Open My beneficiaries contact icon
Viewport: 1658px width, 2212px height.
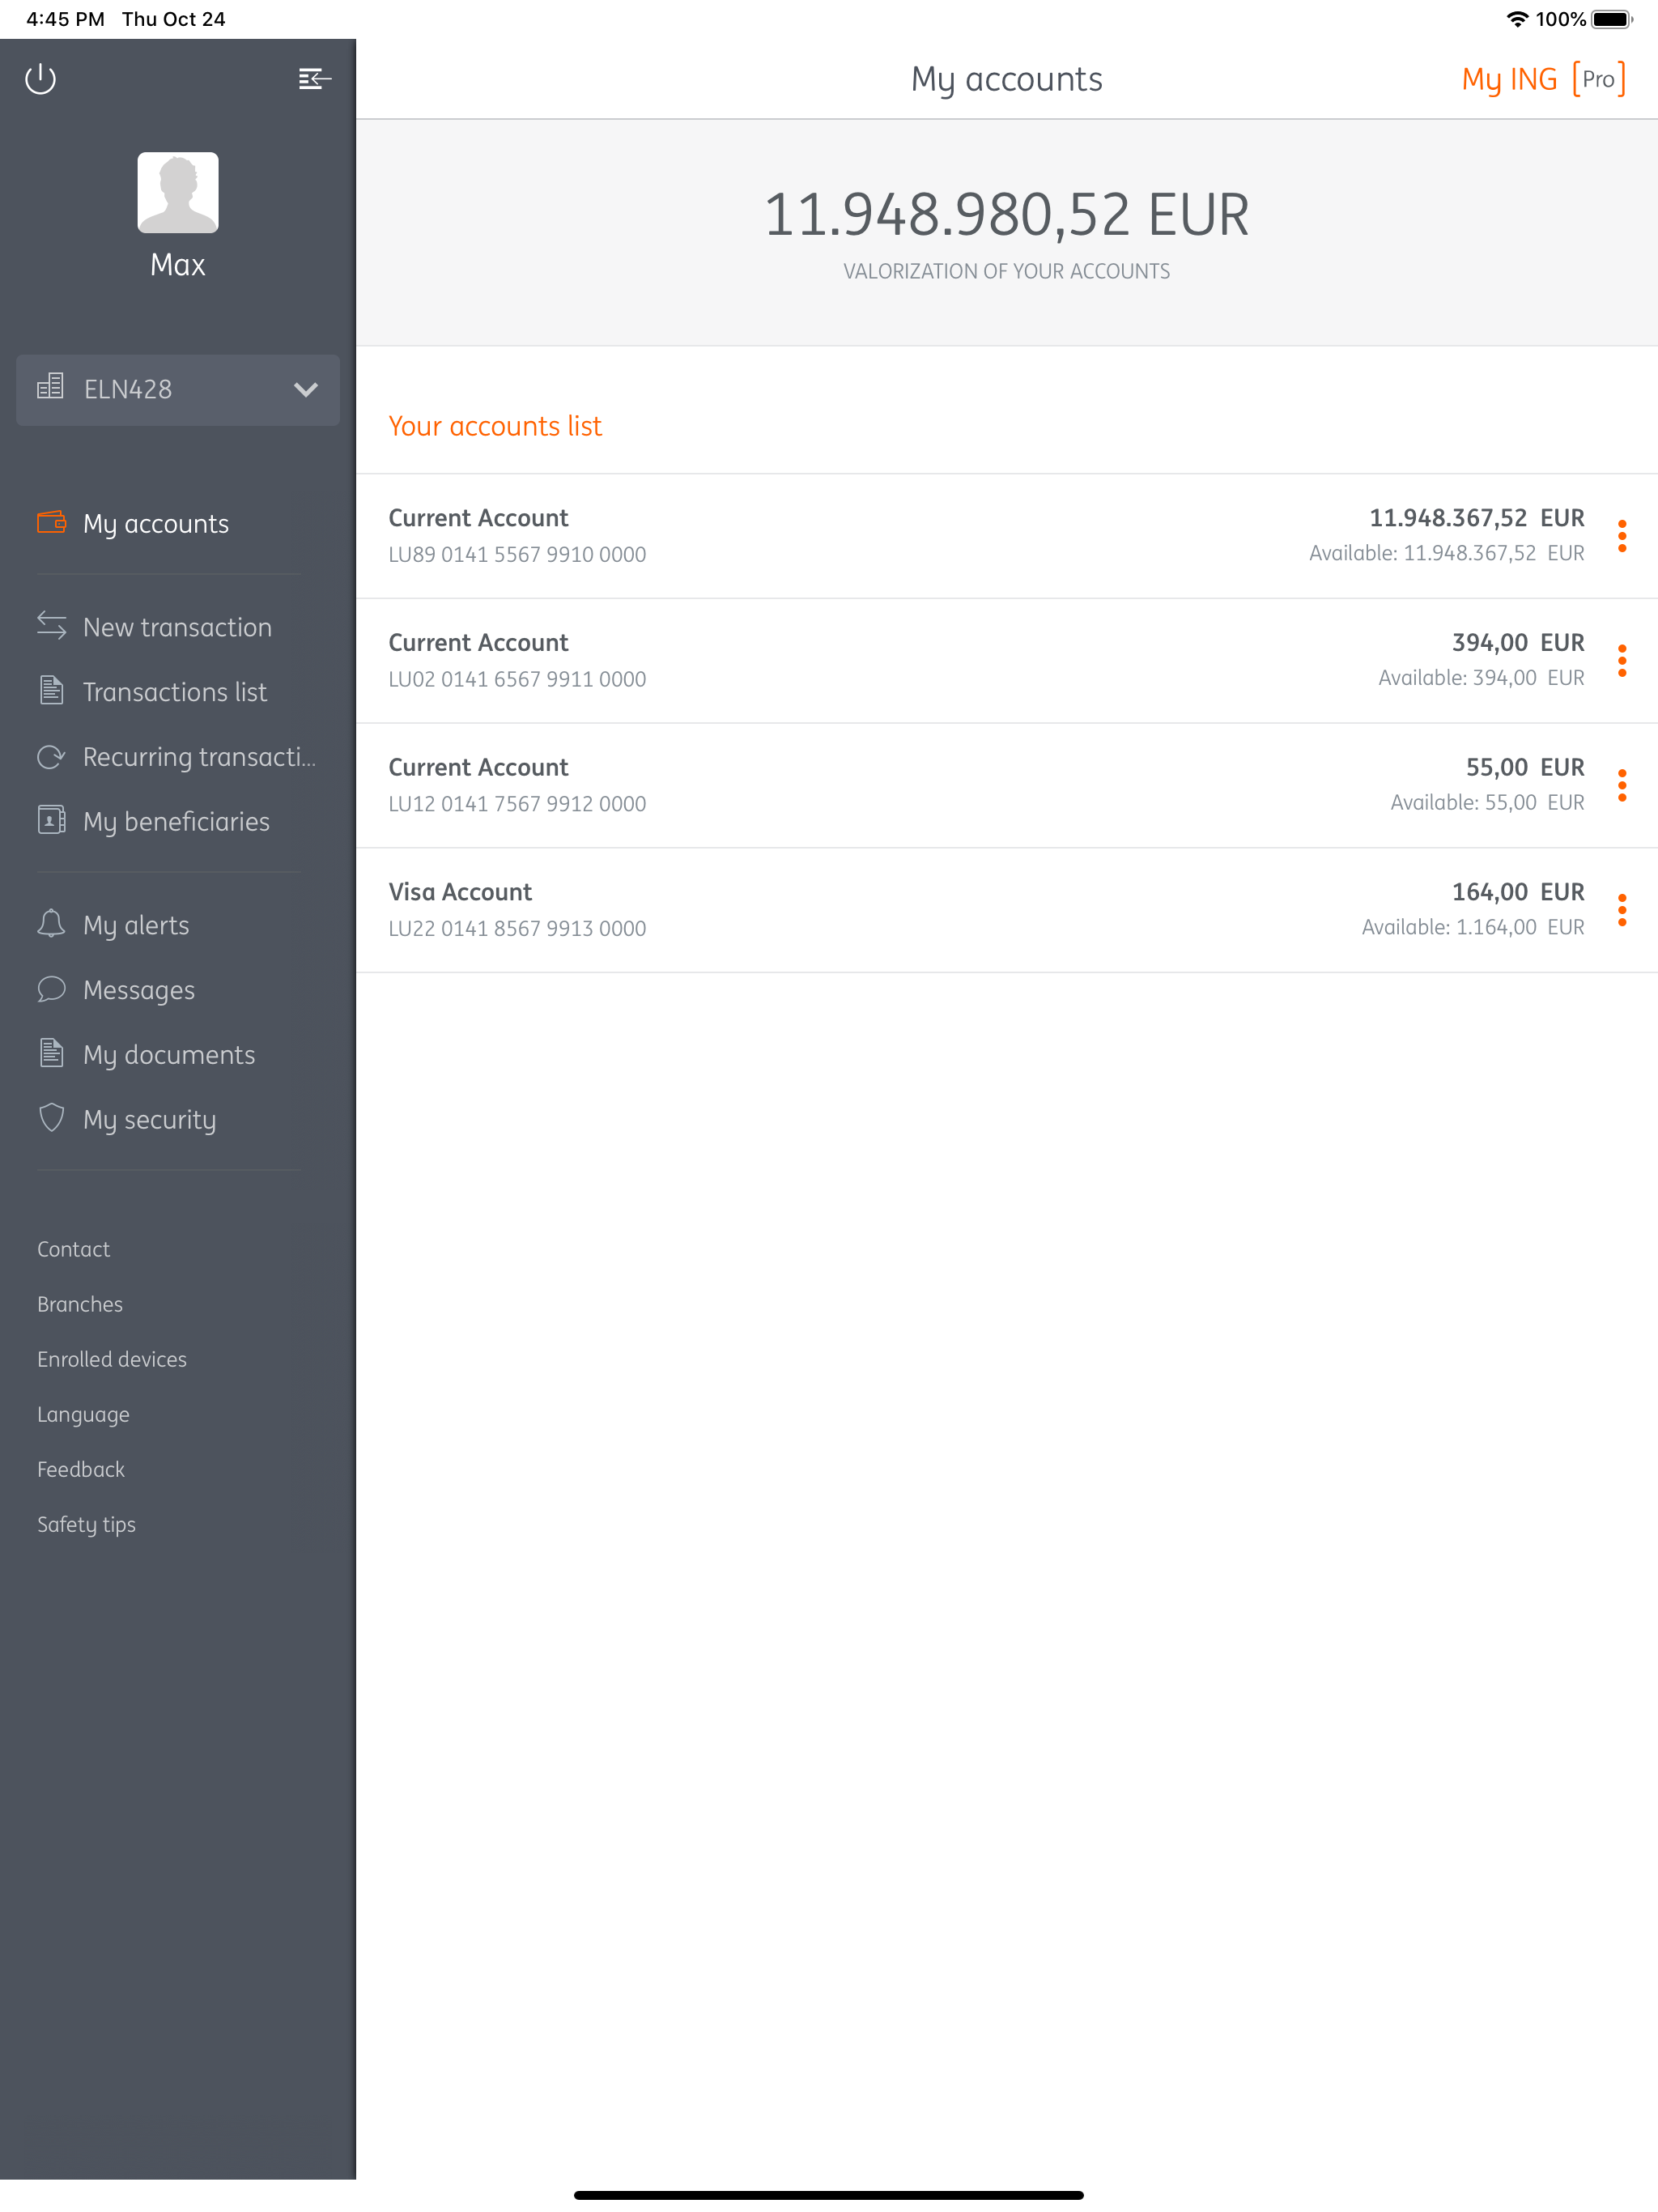pyautogui.click(x=51, y=821)
